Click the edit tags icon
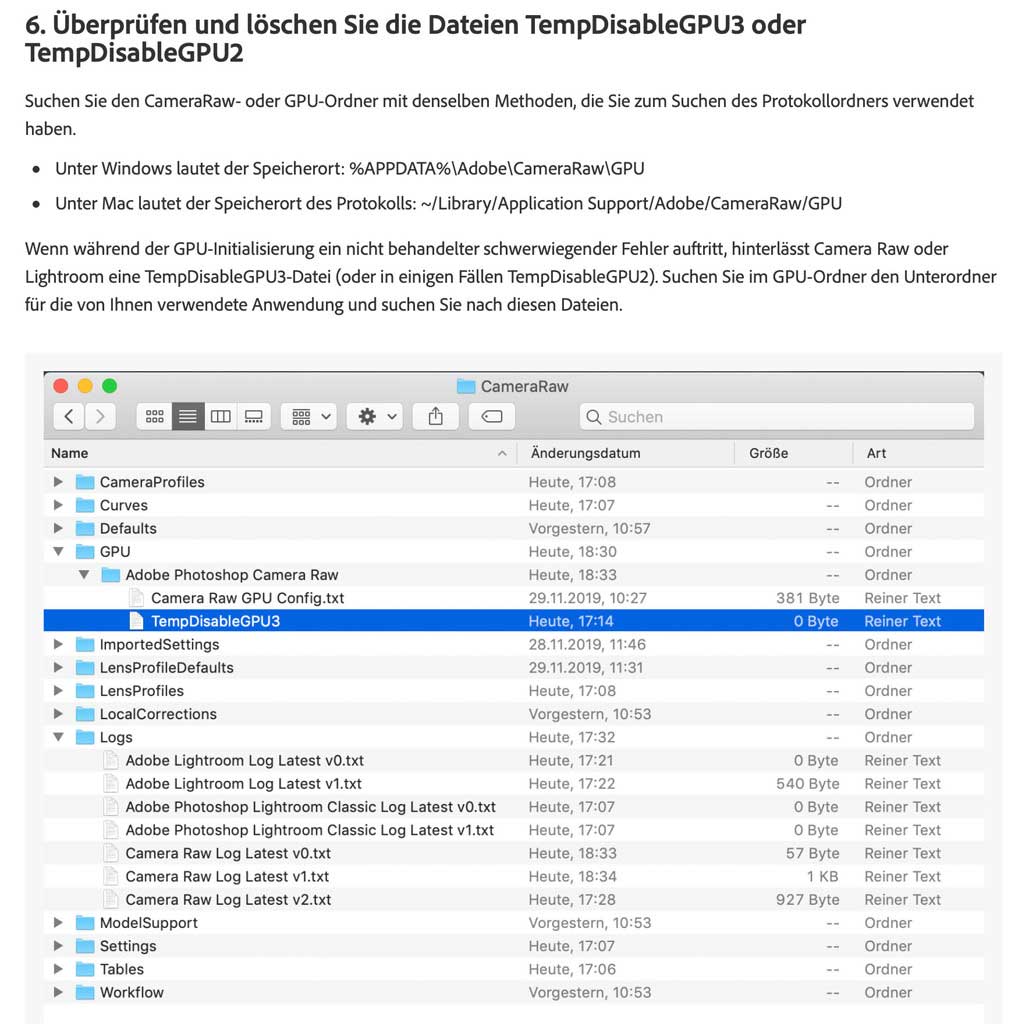The height and width of the screenshot is (1024, 1015). [x=492, y=416]
